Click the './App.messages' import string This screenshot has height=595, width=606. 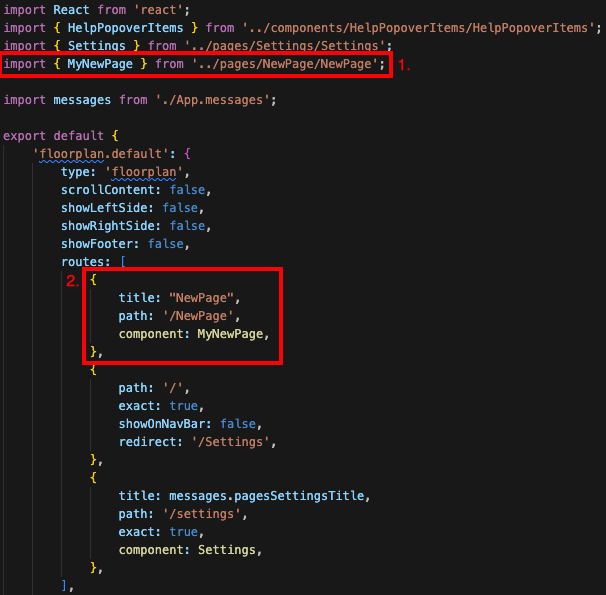point(213,100)
